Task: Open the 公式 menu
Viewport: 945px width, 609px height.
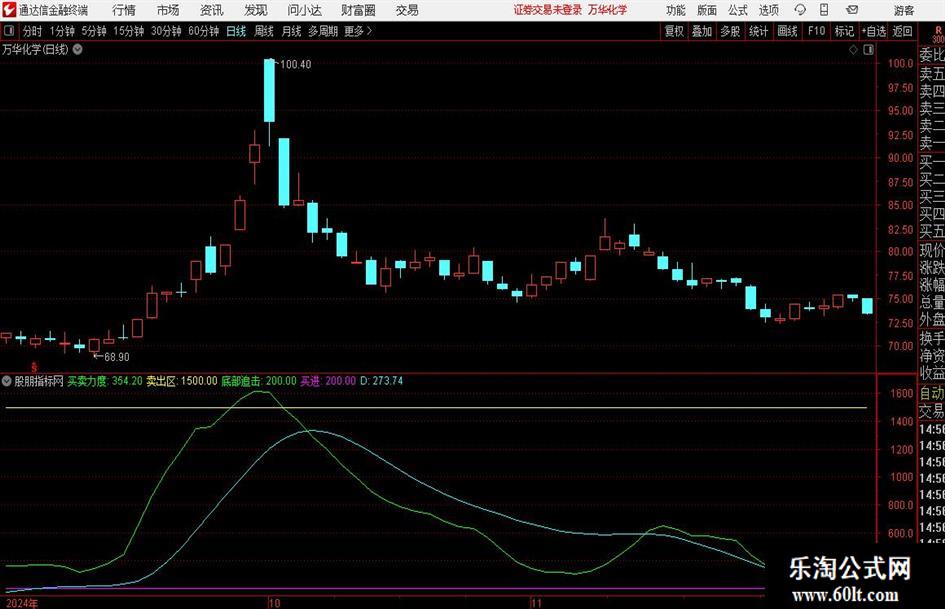Action: 738,10
